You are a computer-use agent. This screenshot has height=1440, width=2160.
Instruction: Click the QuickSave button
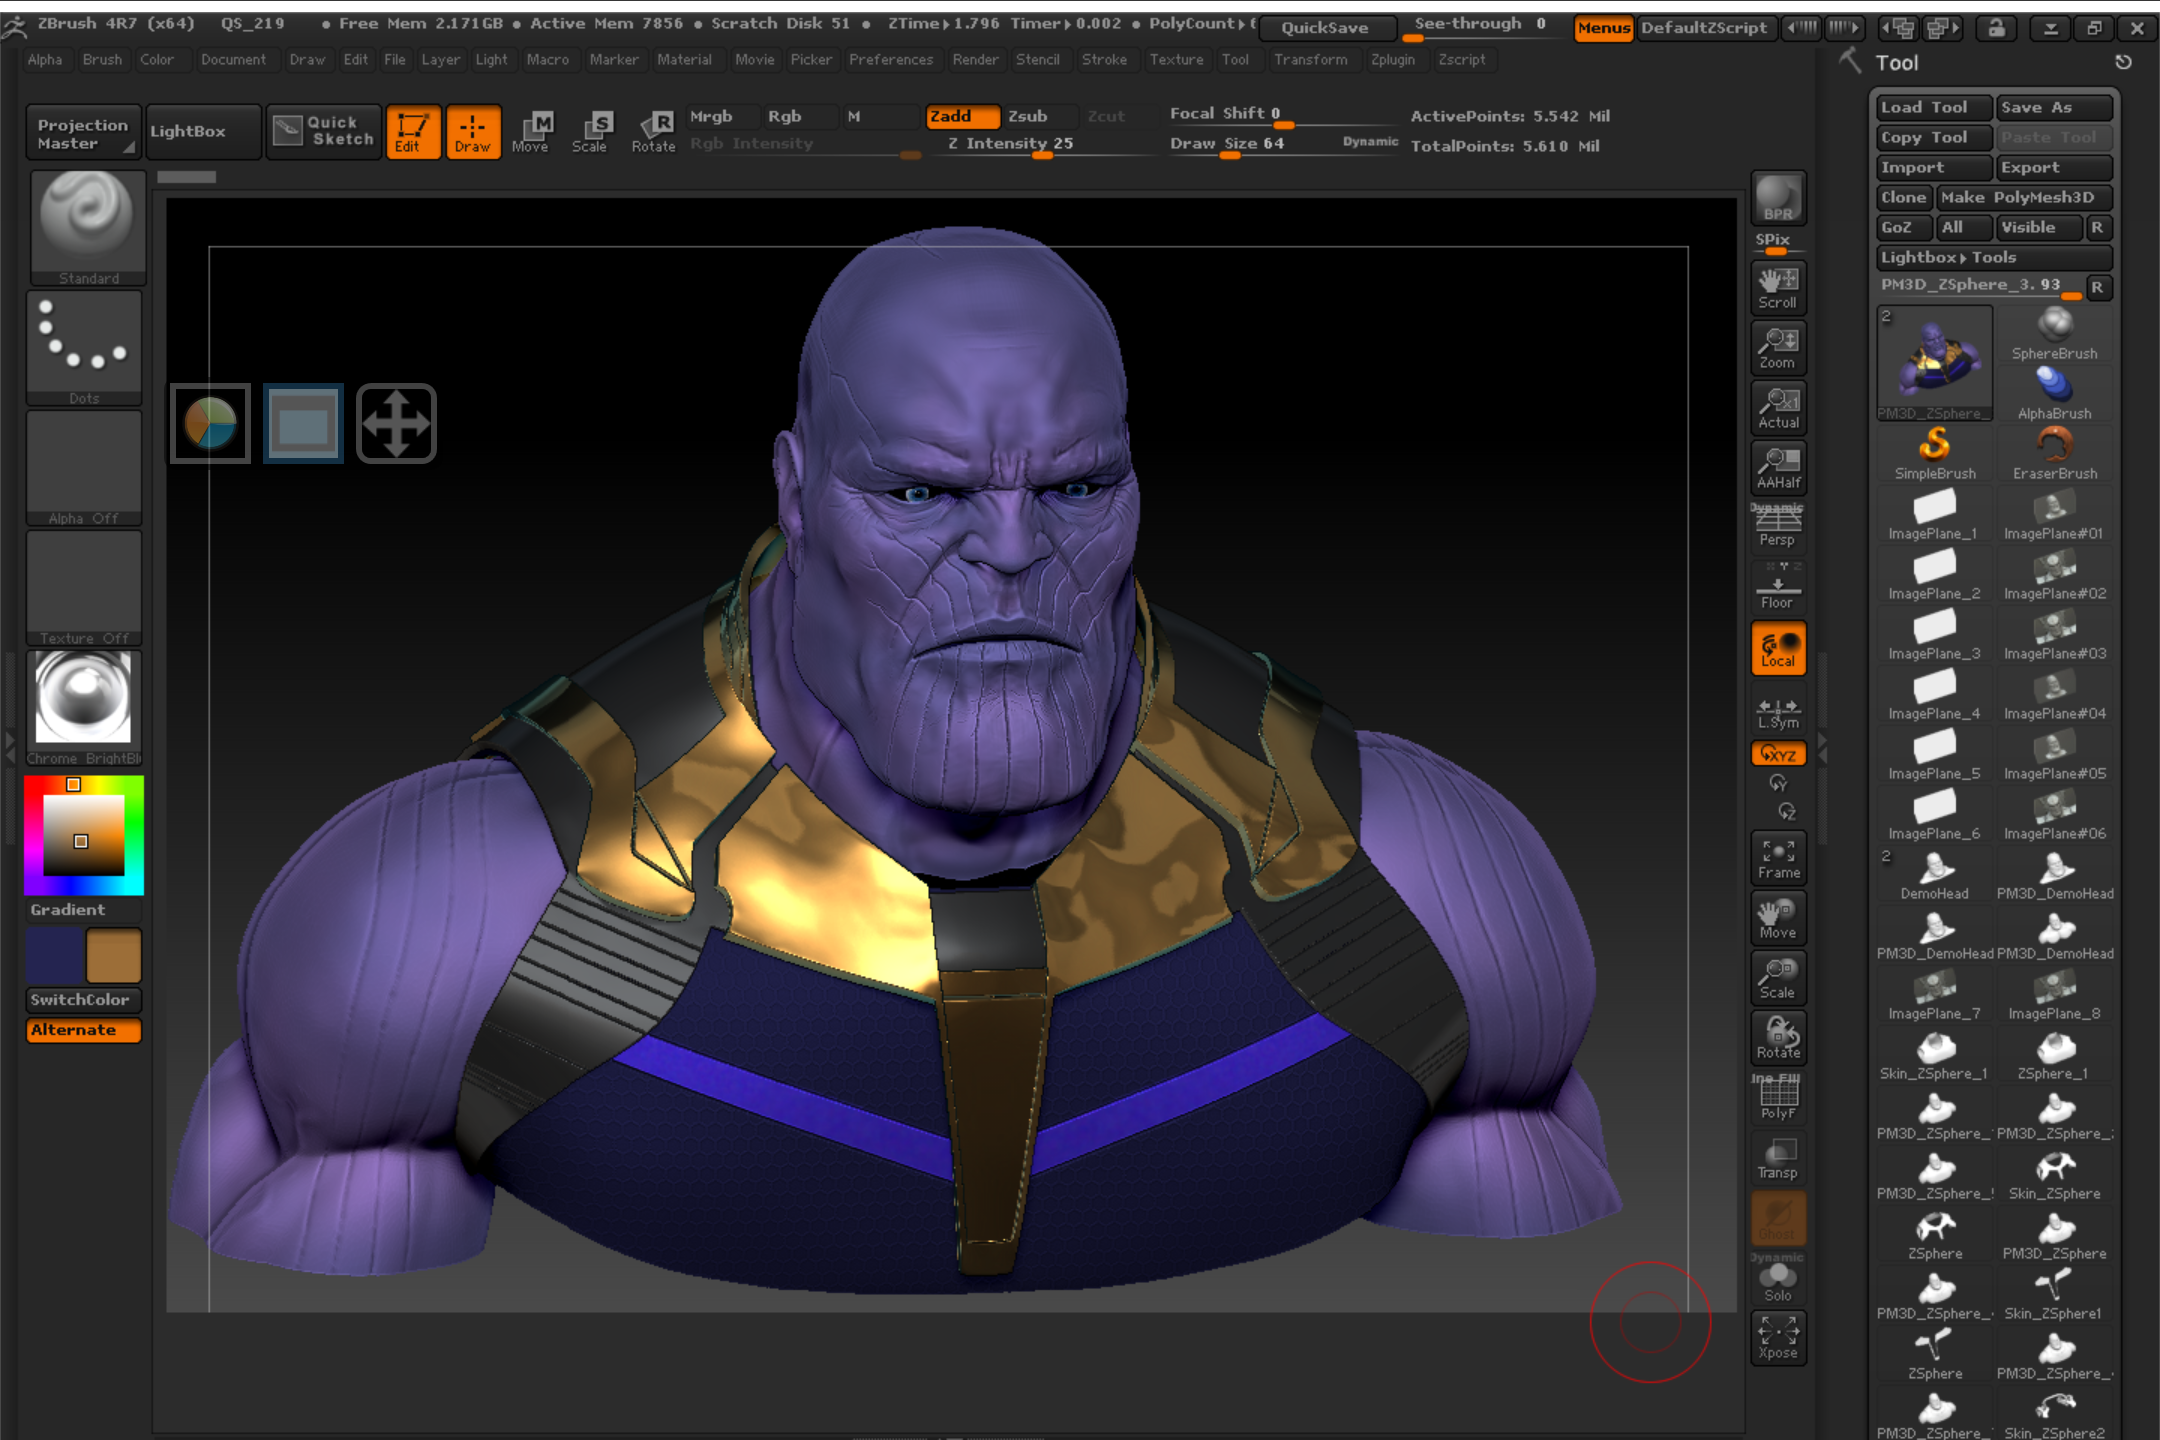(1326, 28)
